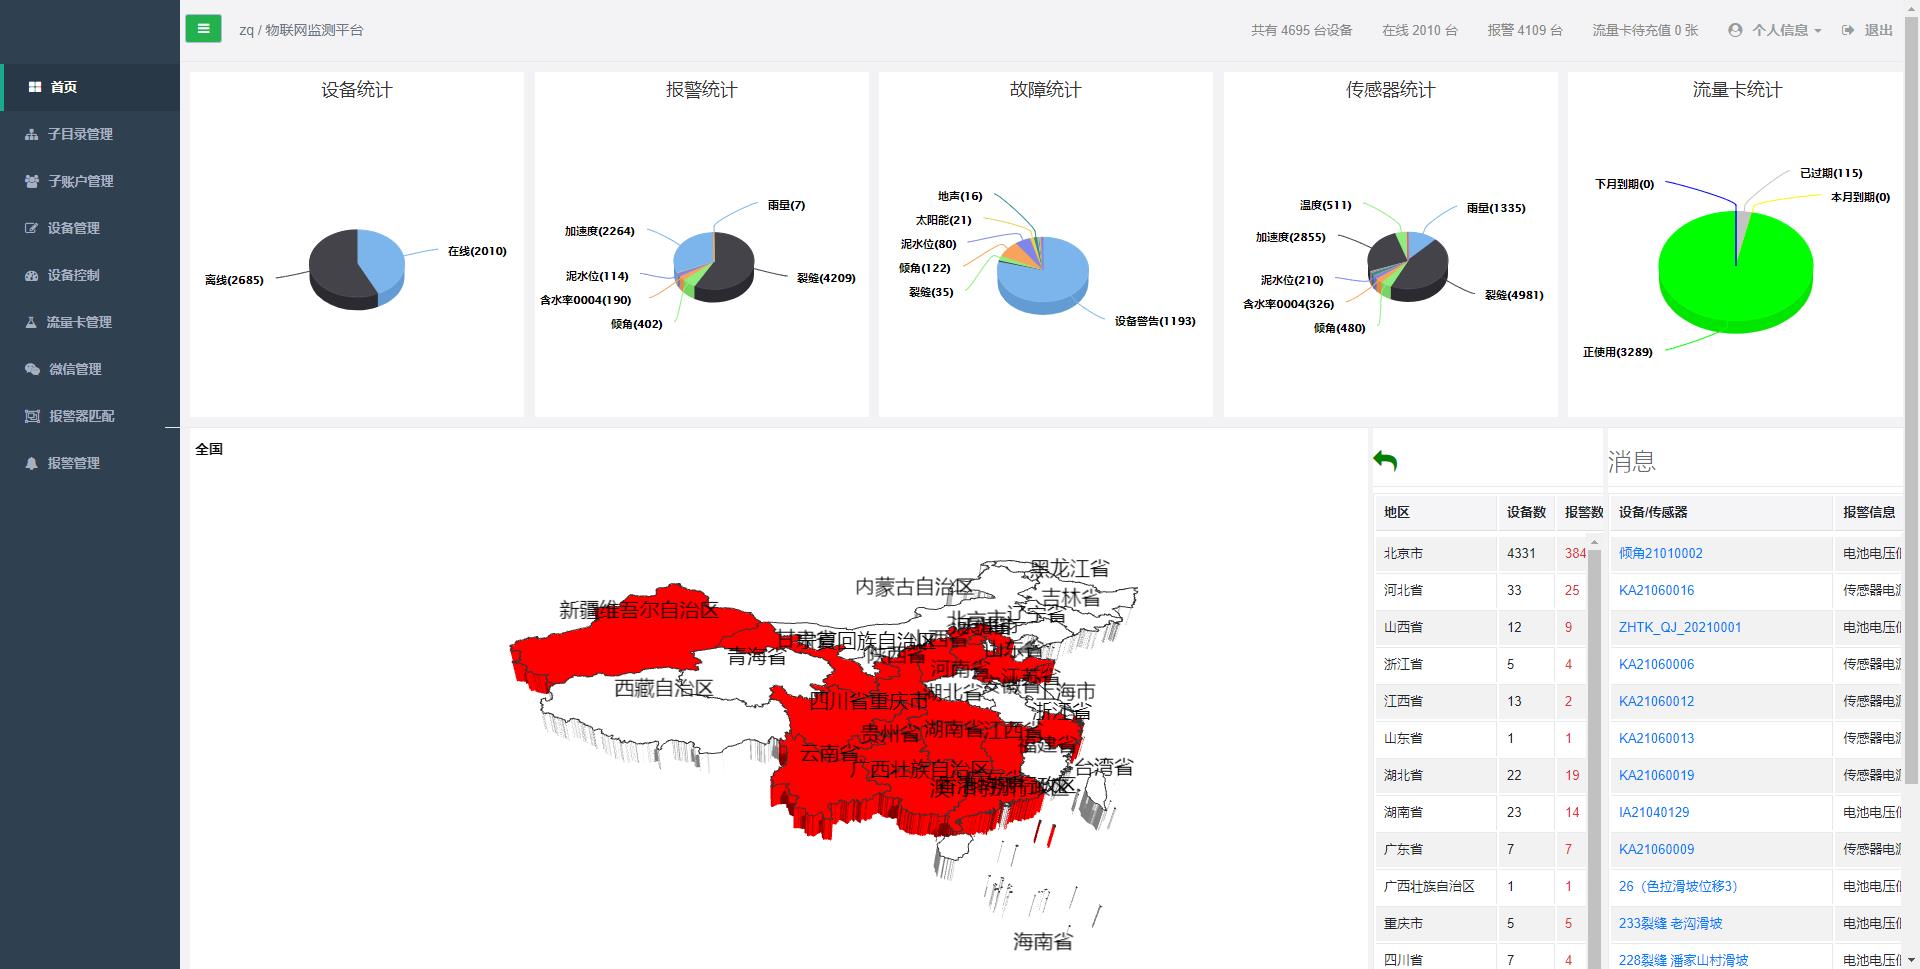Click 退出 to log out
The height and width of the screenshot is (969, 1920).
(x=1868, y=30)
